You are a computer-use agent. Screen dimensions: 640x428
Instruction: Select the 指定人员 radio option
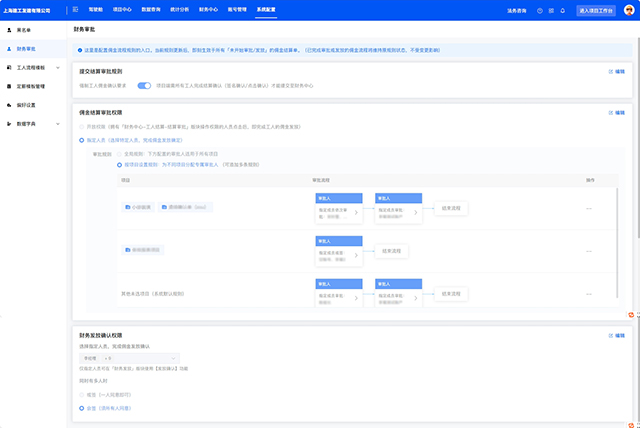tap(82, 142)
